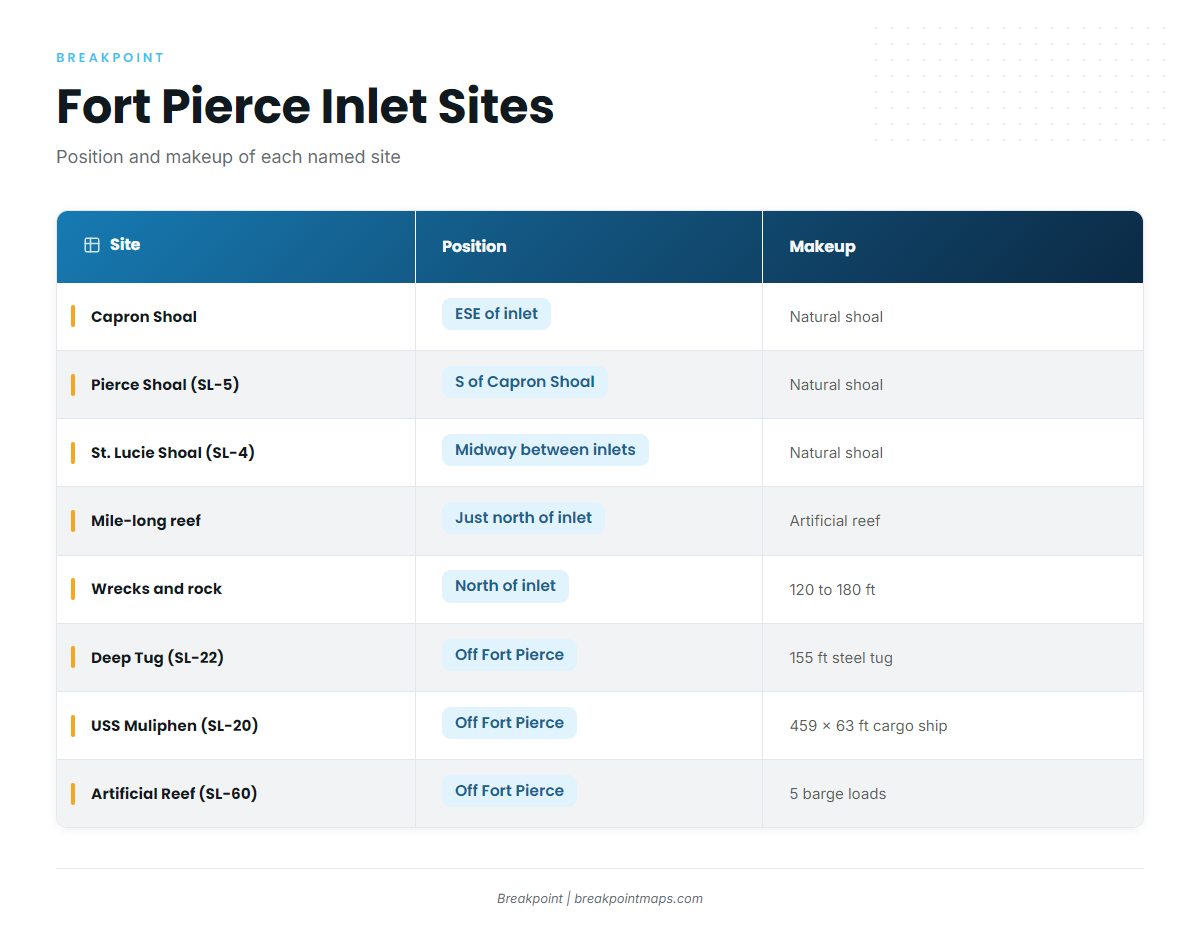Viewport: 1200px width, 933px height.
Task: Select the St. Lucie Shoal (SL-4) site name
Action: (173, 453)
